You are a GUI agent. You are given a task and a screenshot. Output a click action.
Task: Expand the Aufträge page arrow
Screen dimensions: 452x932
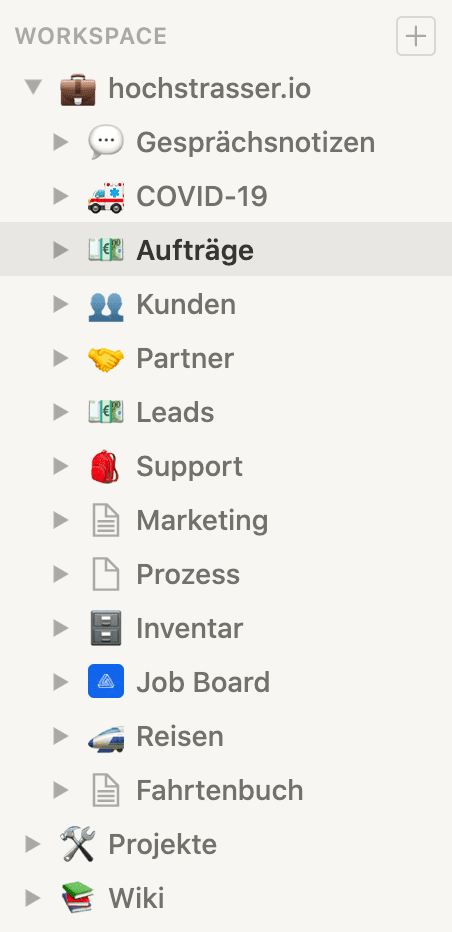[61, 250]
